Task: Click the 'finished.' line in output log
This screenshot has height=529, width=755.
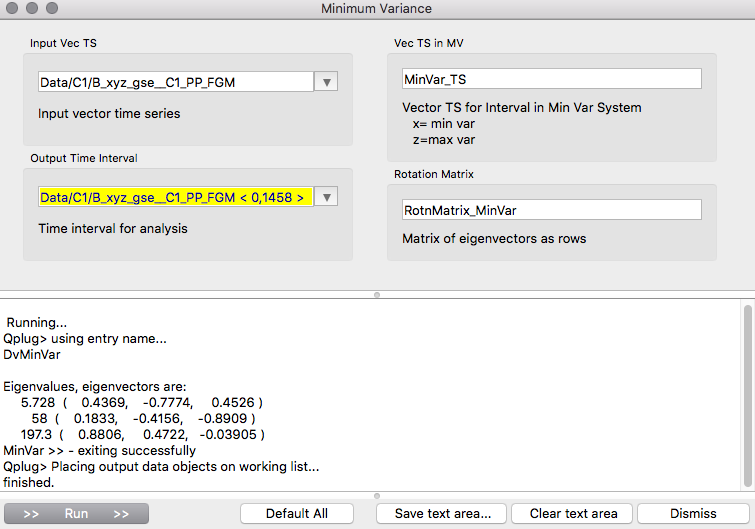Action: (x=29, y=482)
